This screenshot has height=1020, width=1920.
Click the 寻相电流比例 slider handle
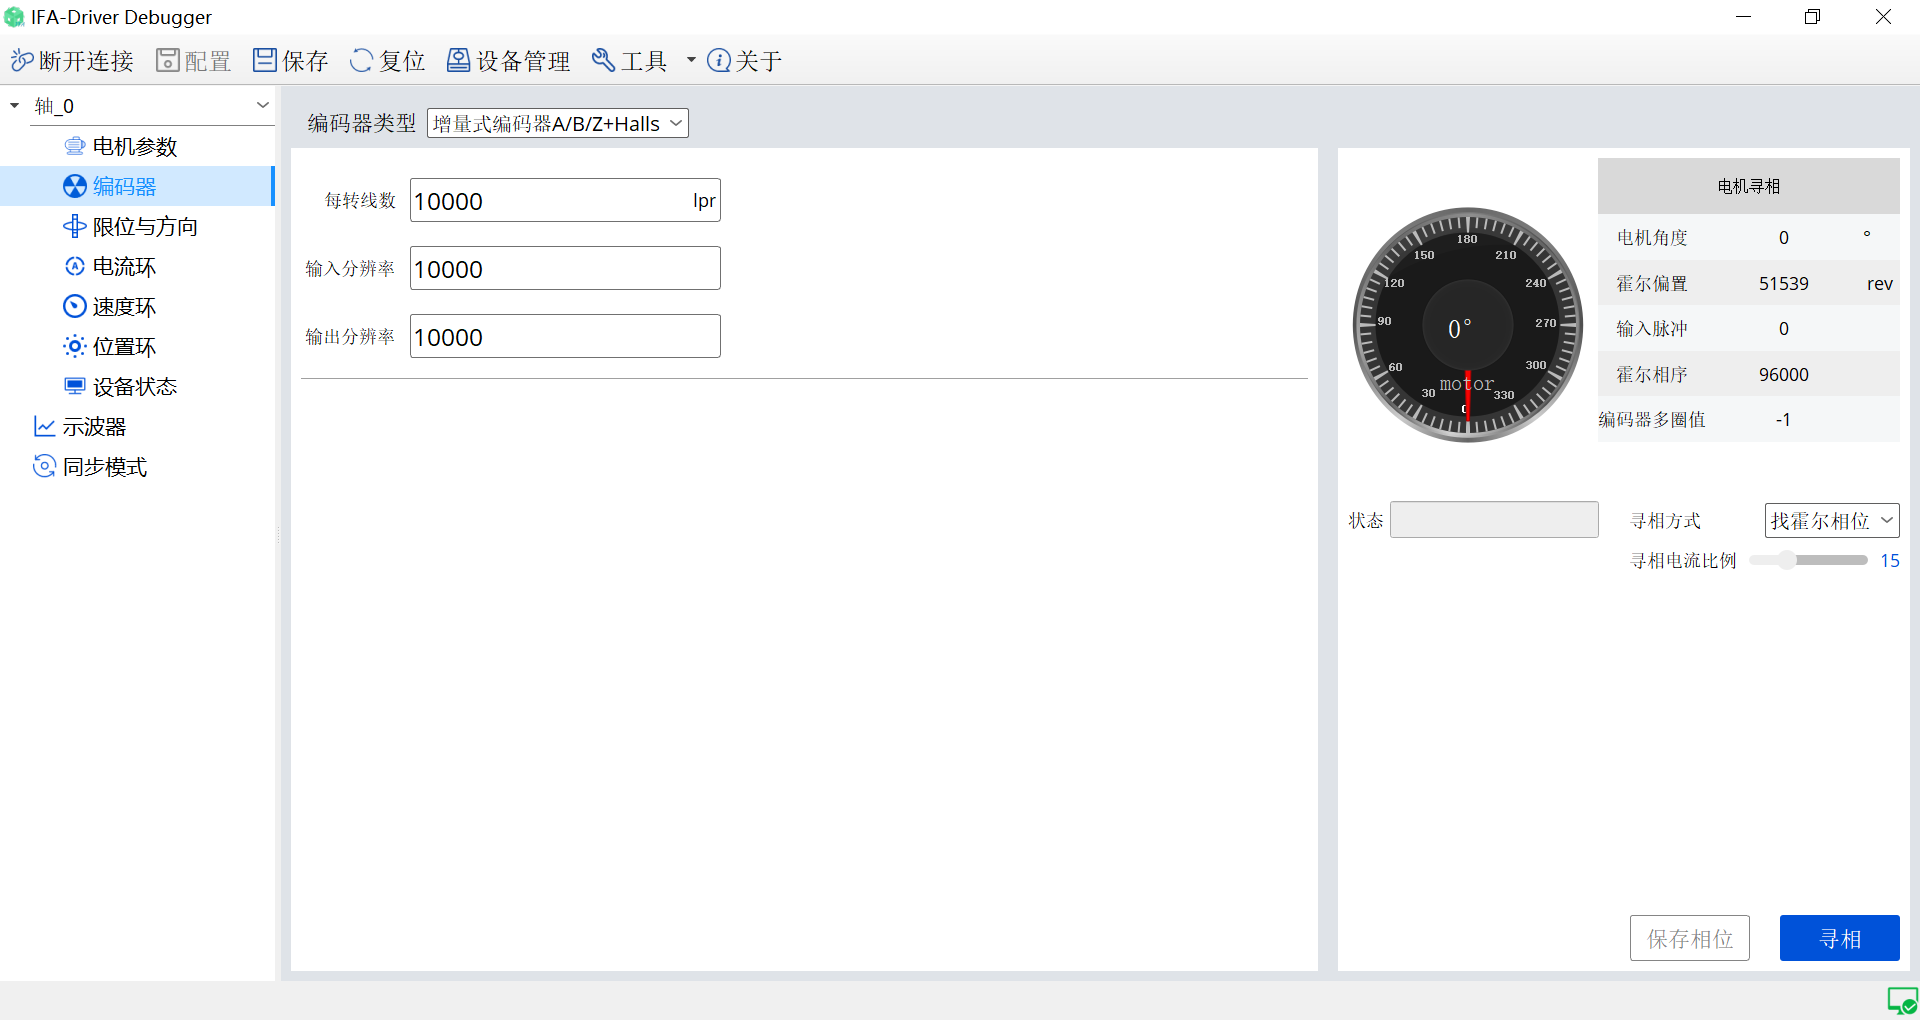pyautogui.click(x=1787, y=560)
